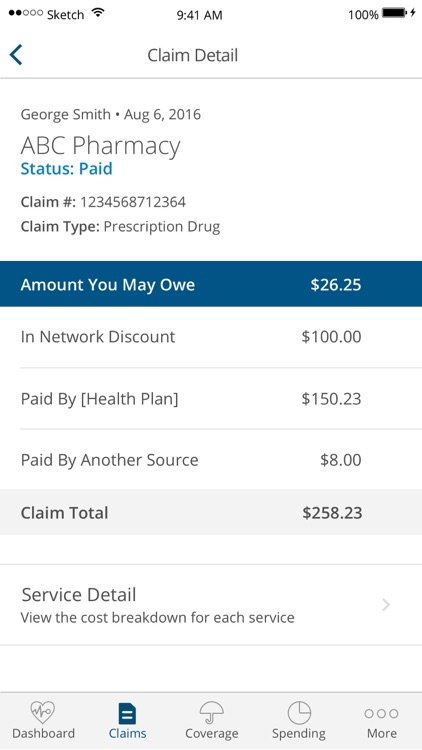Open the Dashboard heart icon tab
This screenshot has width=422, height=750.
[43, 712]
